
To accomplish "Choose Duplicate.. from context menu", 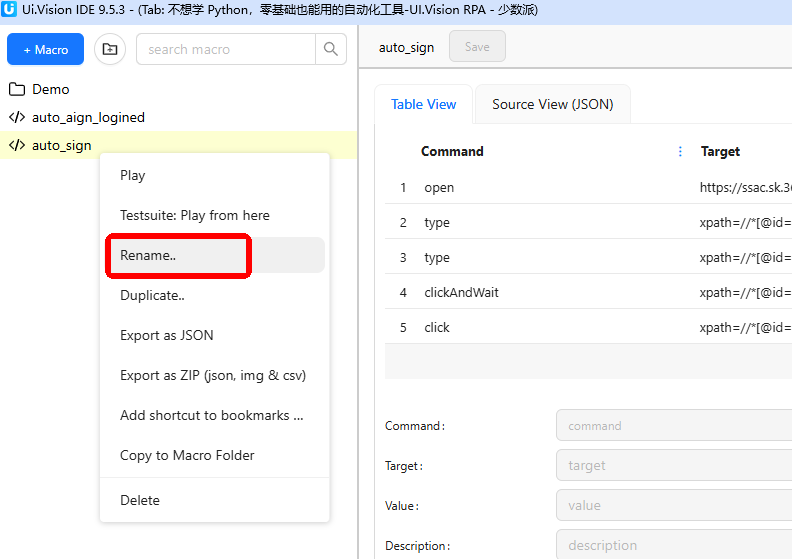I will 215,295.
